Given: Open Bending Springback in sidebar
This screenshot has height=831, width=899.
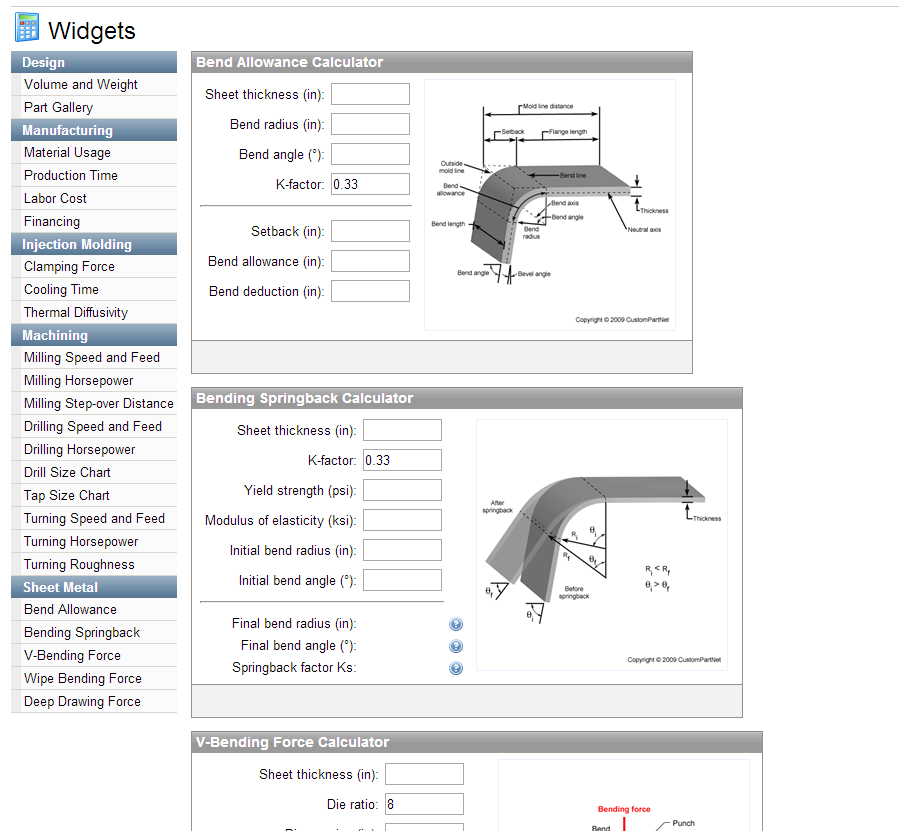Looking at the screenshot, I should tap(82, 633).
